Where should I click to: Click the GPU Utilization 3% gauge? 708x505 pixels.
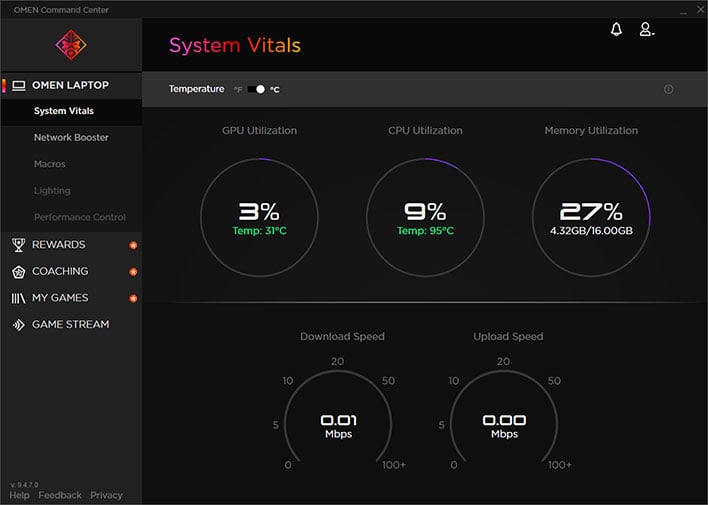259,217
